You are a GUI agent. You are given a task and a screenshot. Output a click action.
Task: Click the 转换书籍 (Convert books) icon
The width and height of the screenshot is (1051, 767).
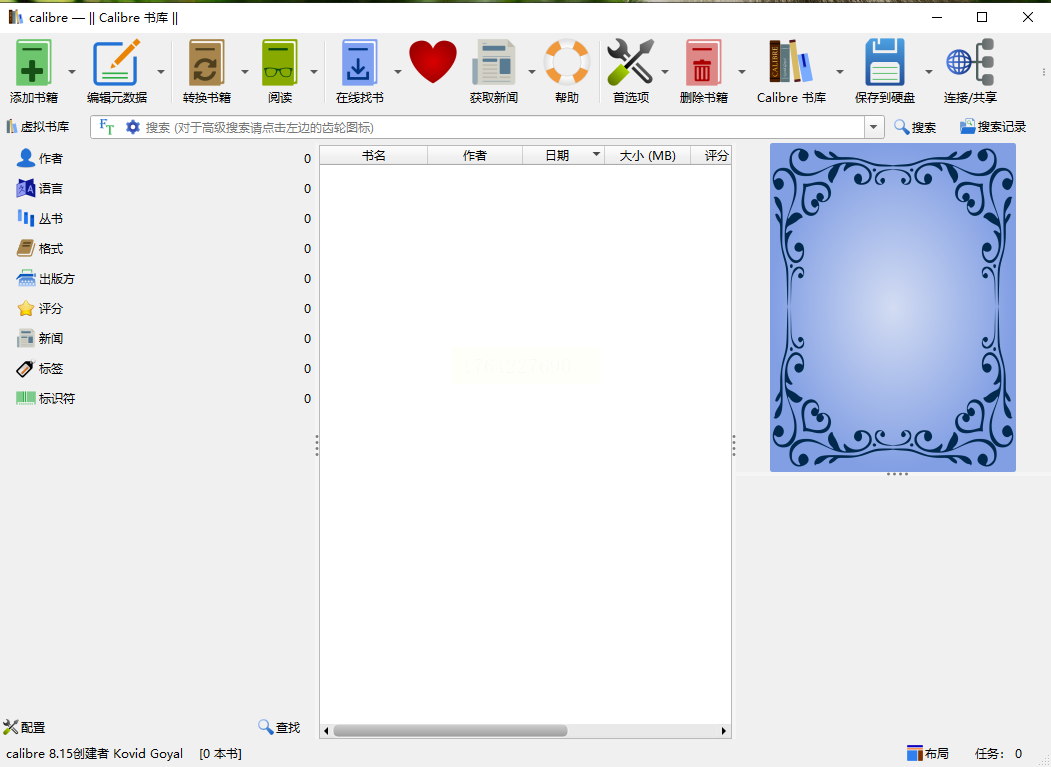tap(206, 63)
